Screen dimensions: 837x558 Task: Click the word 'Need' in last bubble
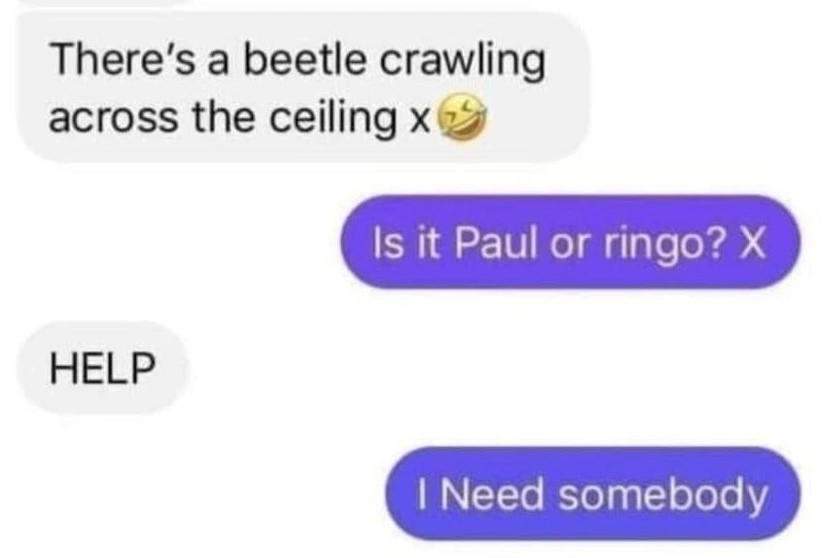492,494
